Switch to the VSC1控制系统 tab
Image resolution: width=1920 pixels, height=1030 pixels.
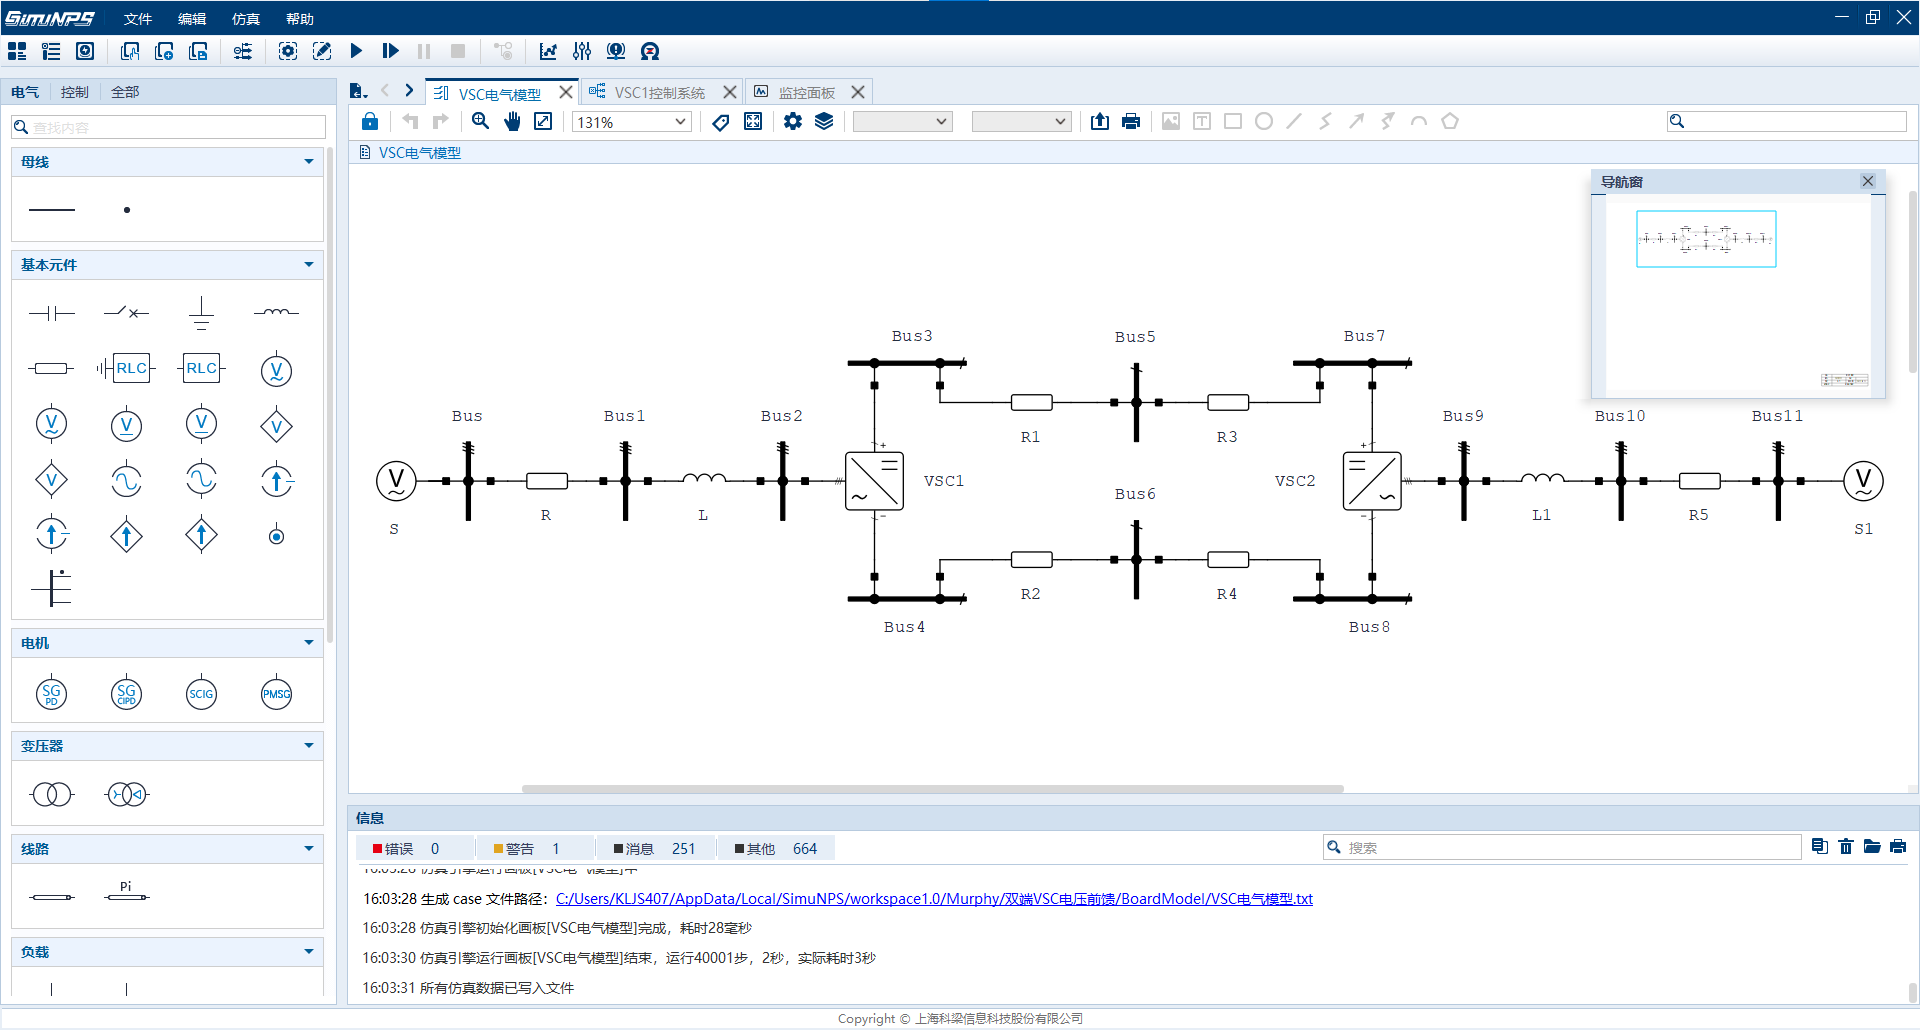click(659, 92)
